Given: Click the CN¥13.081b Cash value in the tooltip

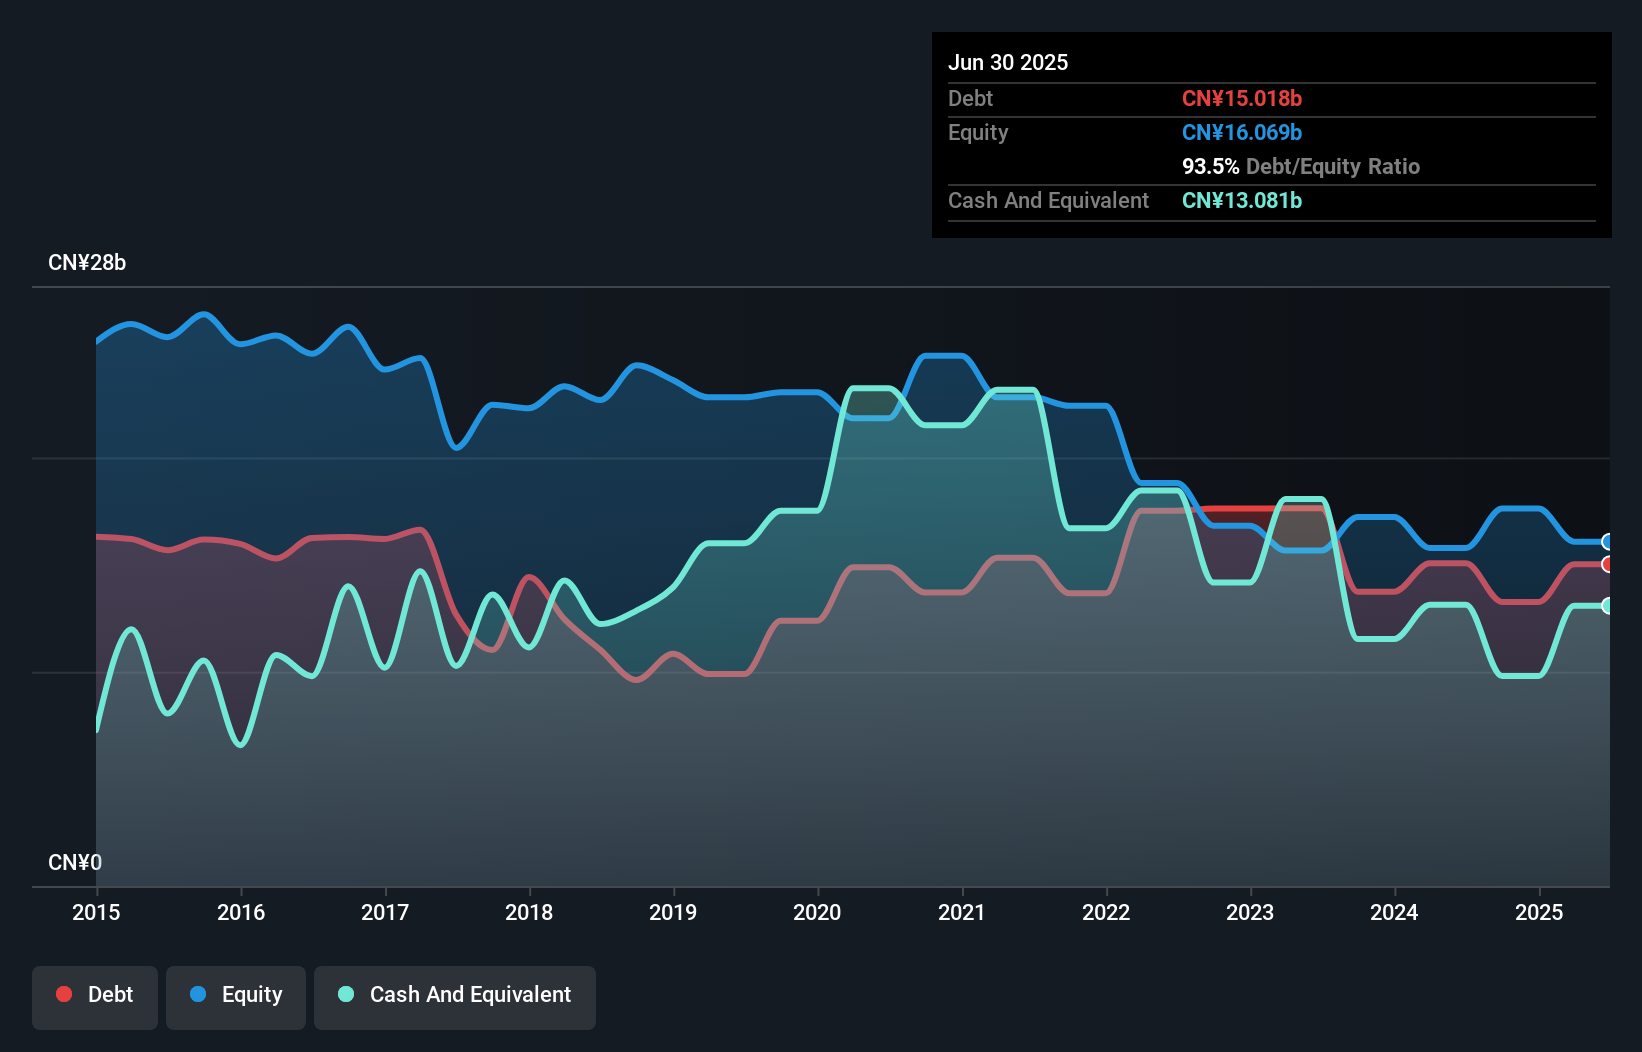Looking at the screenshot, I should point(1242,200).
